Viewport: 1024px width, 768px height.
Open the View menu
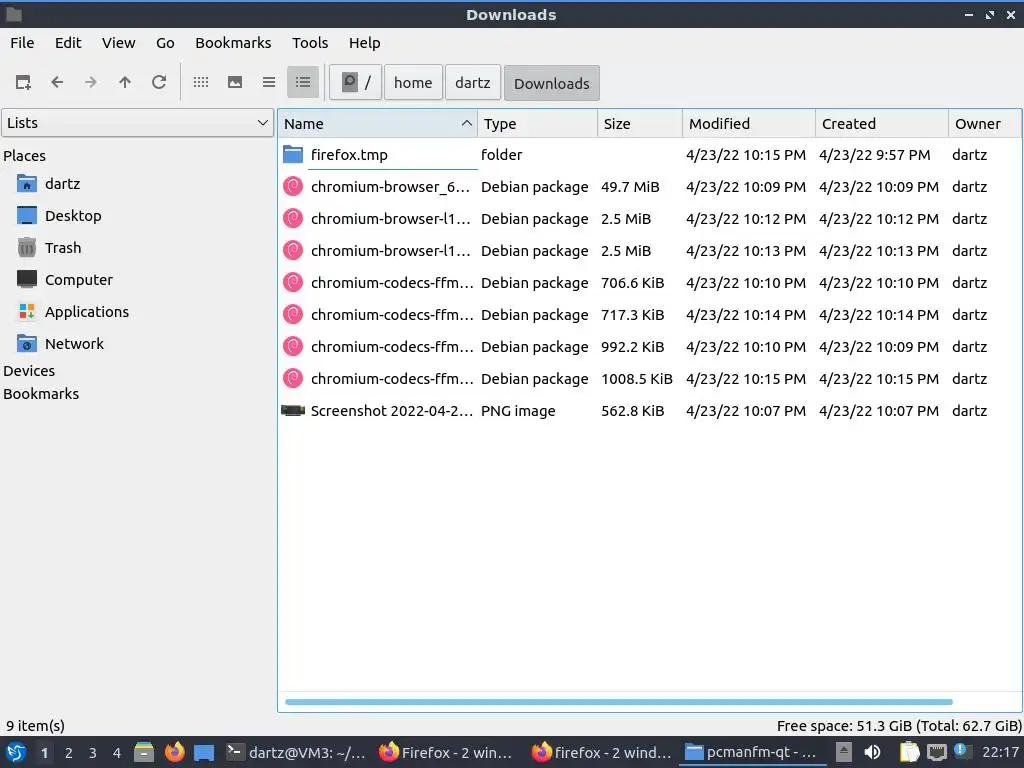point(118,43)
